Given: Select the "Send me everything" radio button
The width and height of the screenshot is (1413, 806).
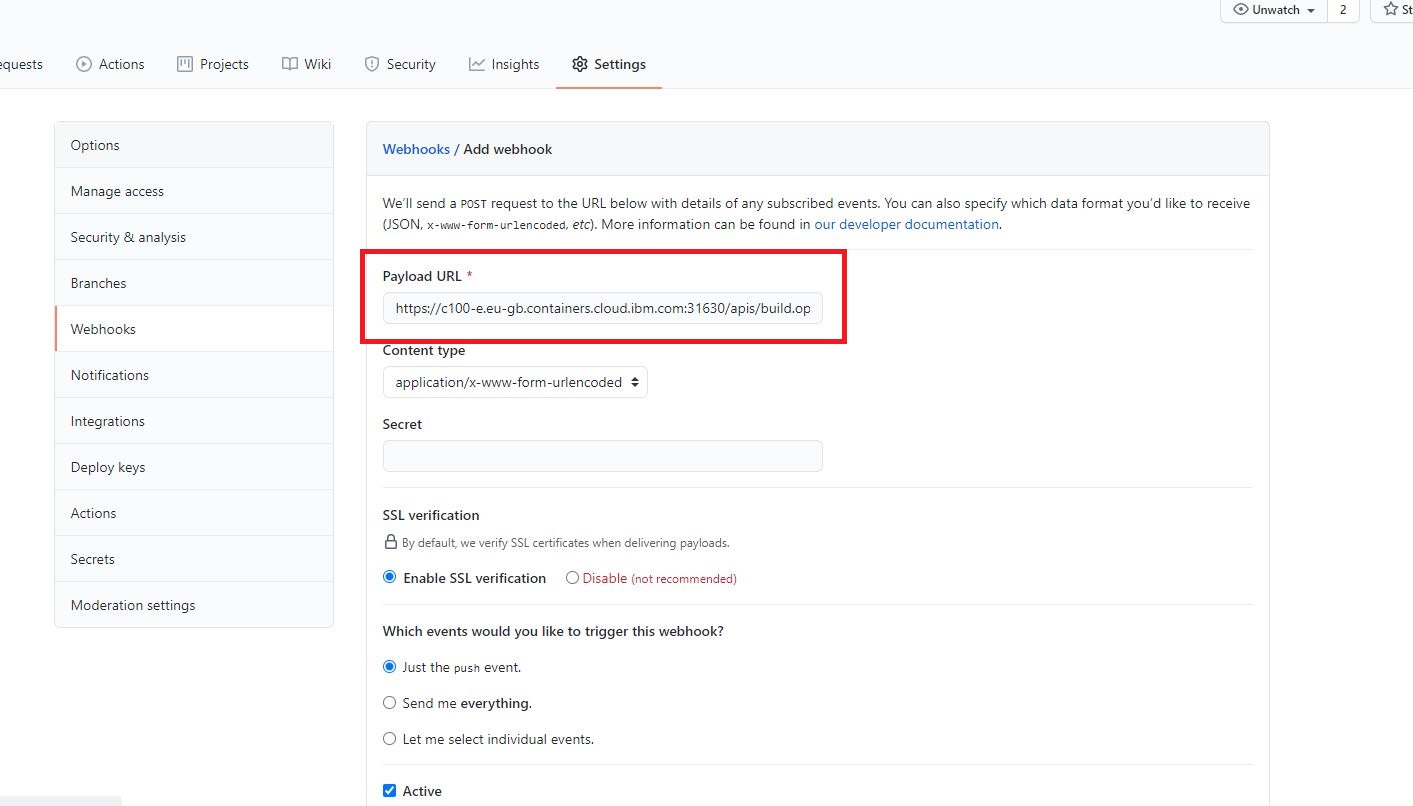Looking at the screenshot, I should (x=389, y=702).
